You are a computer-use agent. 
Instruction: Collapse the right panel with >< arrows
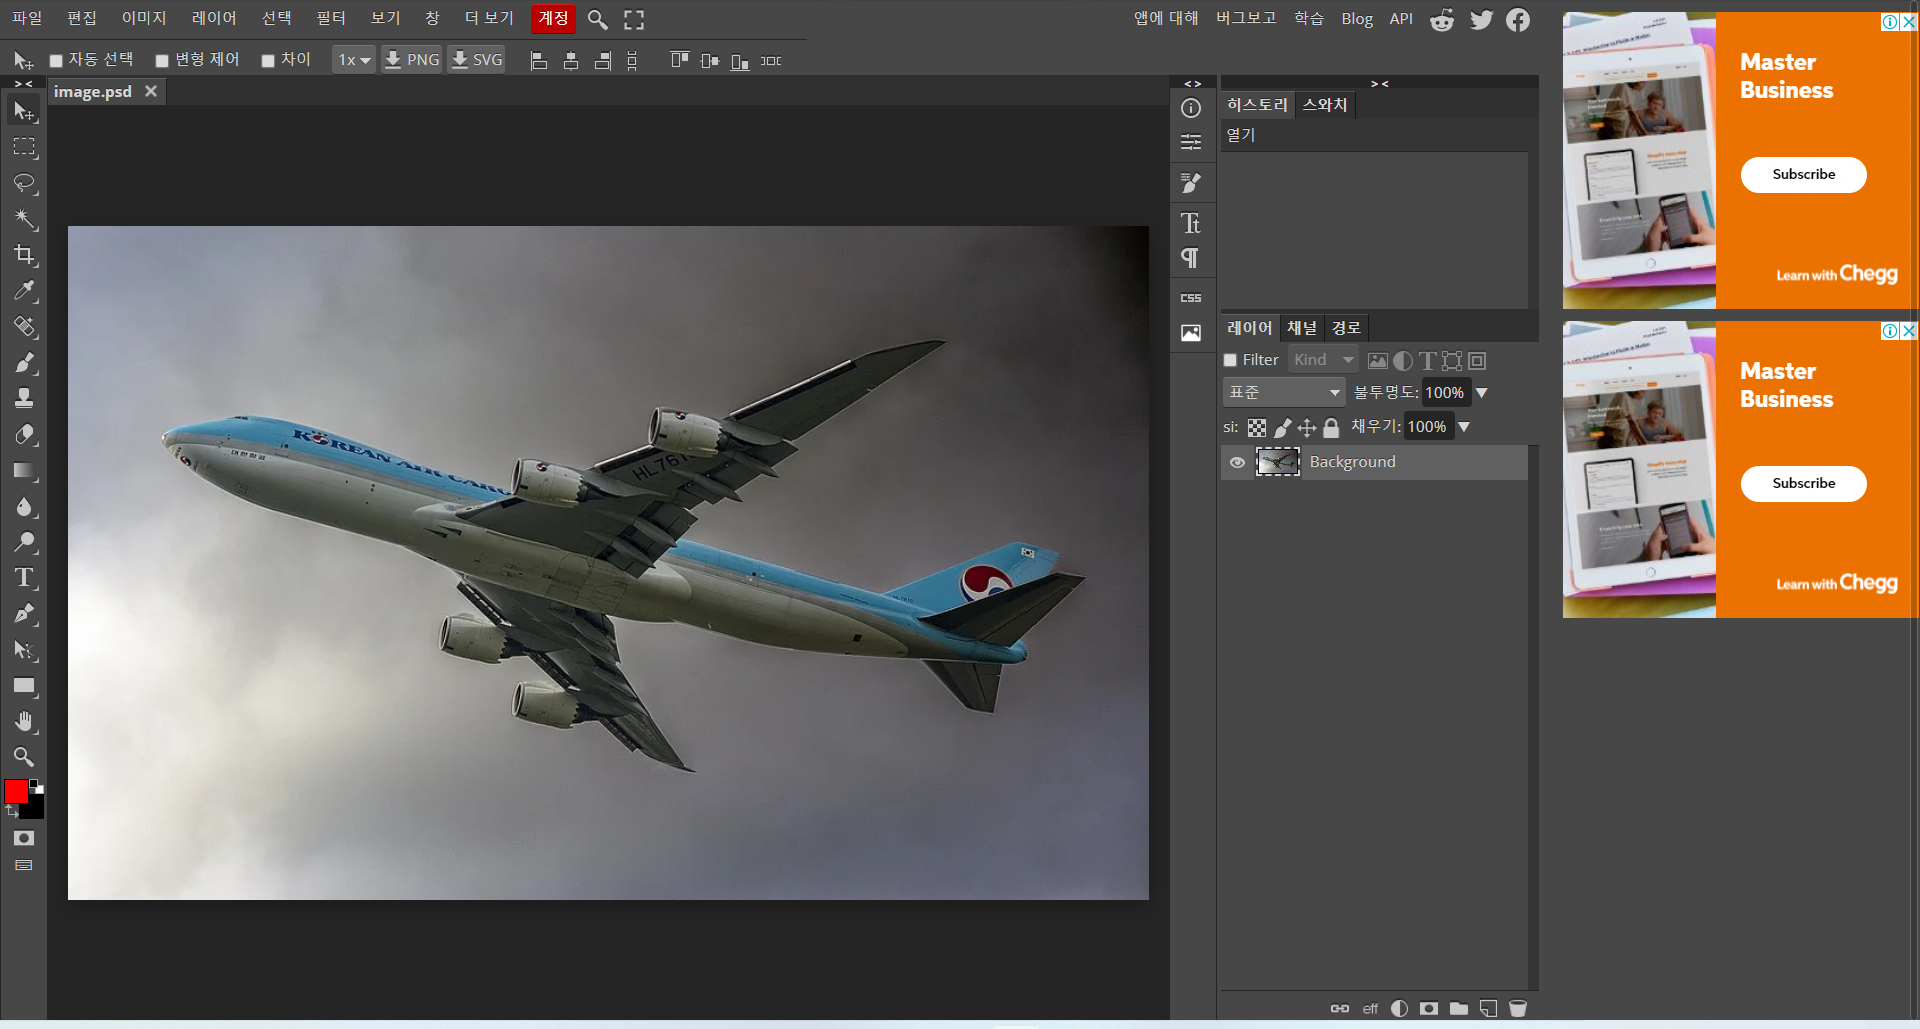point(1380,84)
